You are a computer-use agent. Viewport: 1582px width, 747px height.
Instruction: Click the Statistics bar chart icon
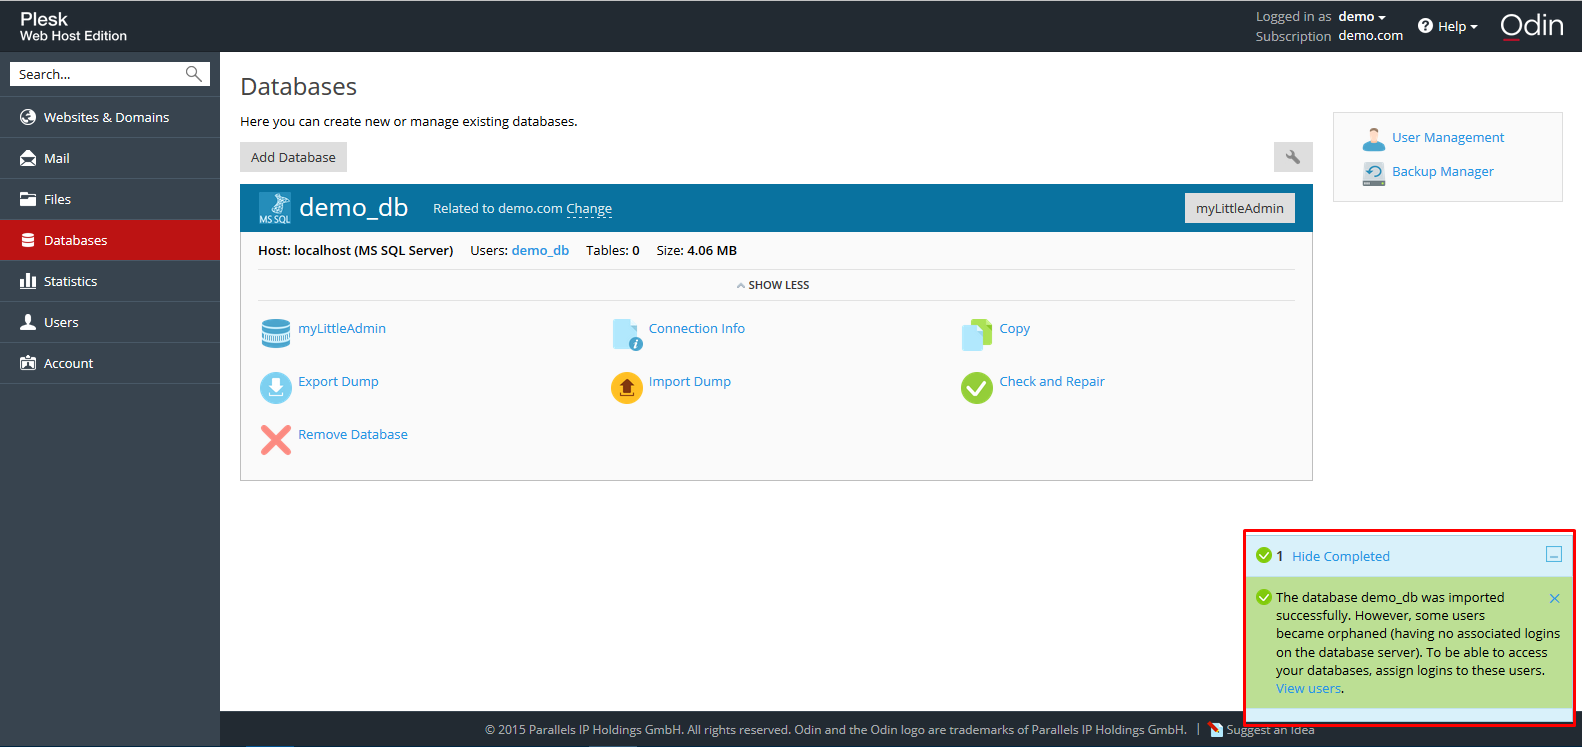[28, 281]
